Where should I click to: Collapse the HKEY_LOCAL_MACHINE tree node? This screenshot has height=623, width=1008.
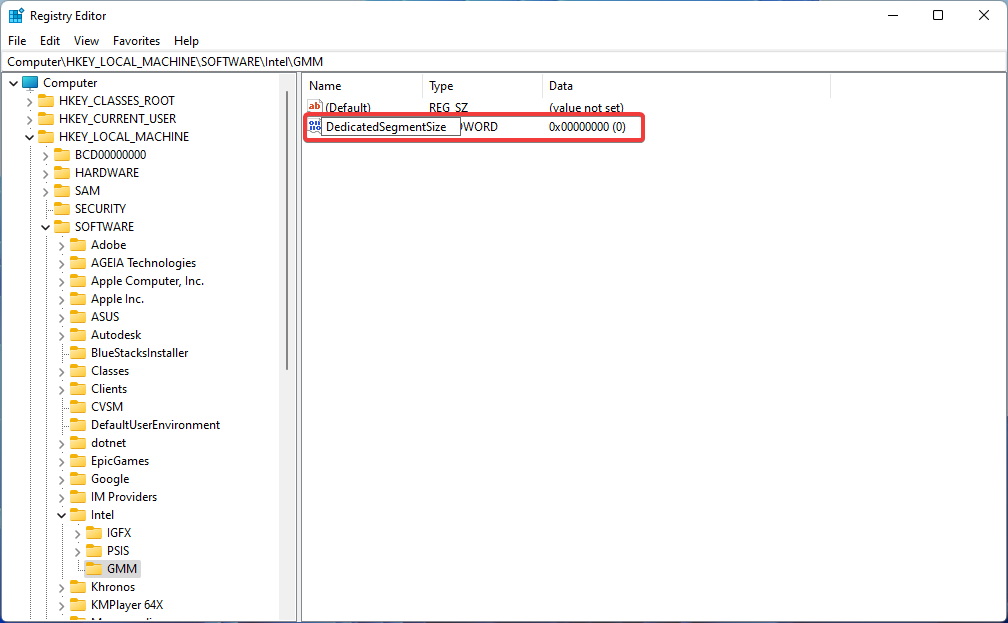[28, 136]
